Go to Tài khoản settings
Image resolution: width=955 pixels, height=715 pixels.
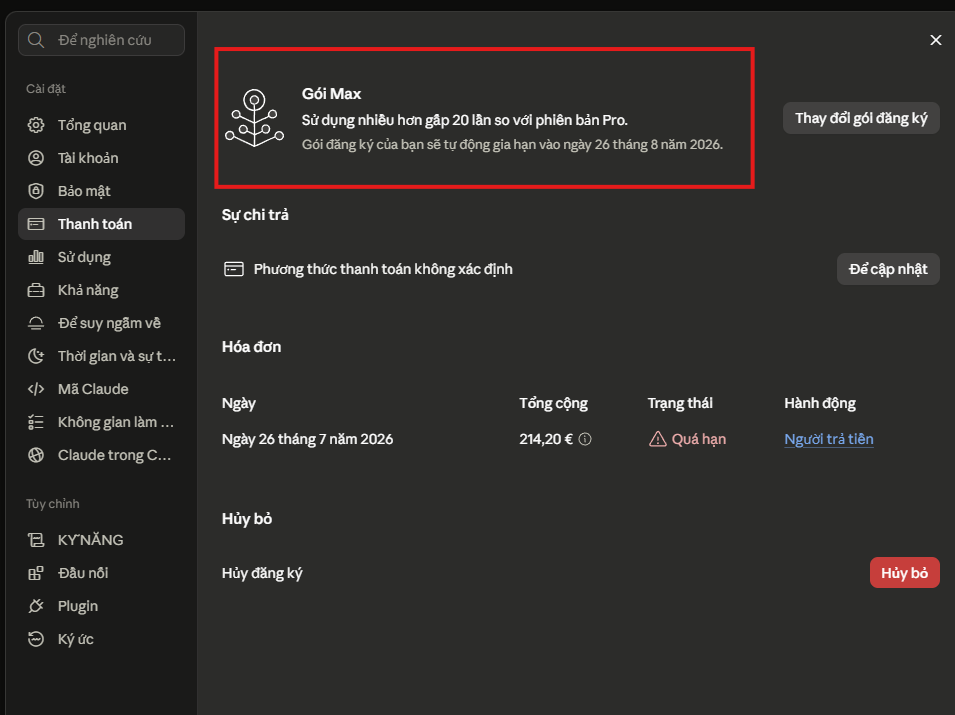coord(101,158)
